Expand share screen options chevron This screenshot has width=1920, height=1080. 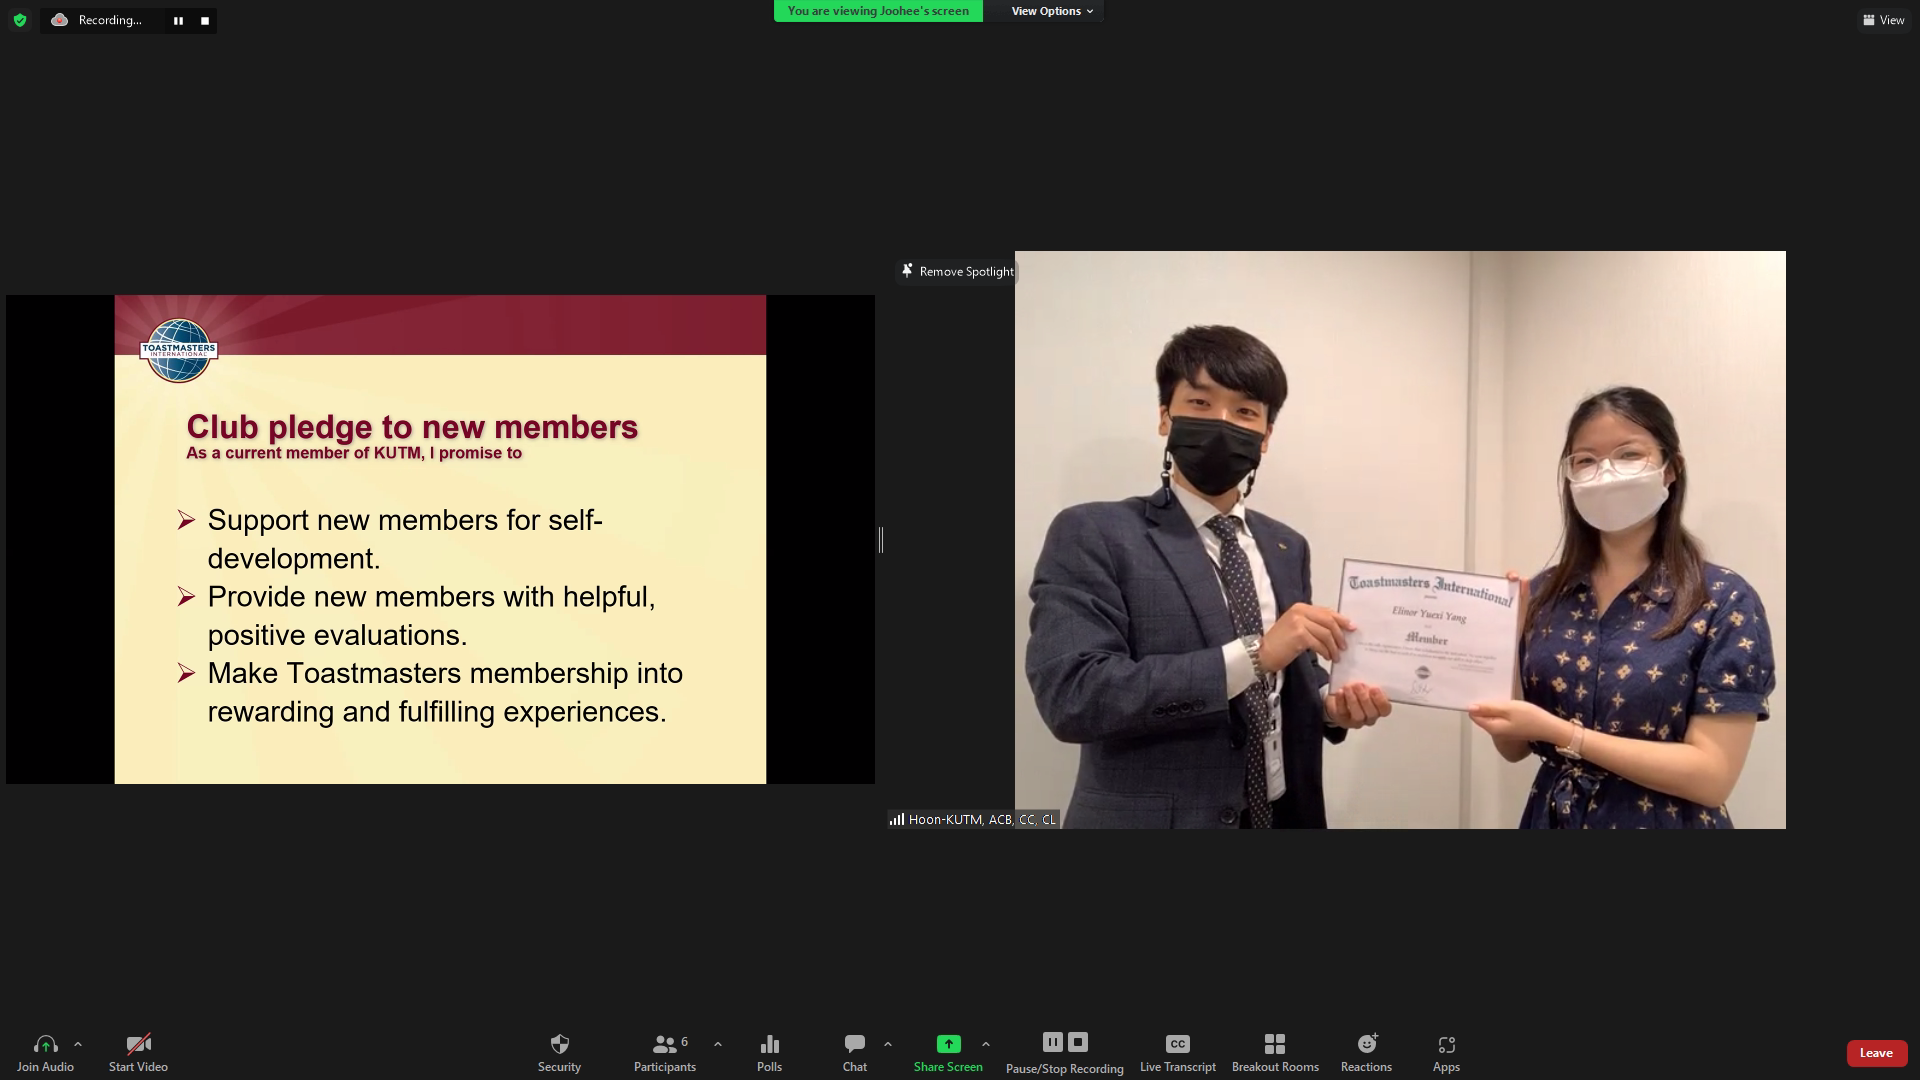[x=986, y=1044]
